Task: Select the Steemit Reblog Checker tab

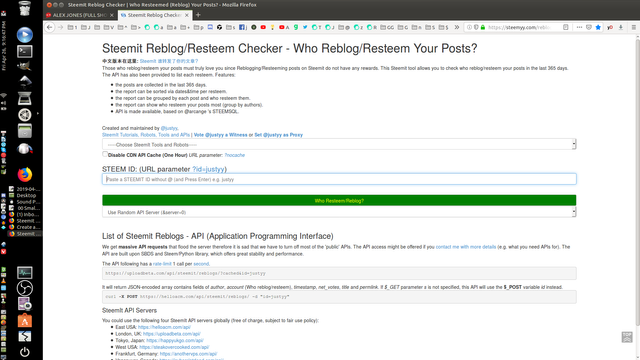Action: (154, 15)
